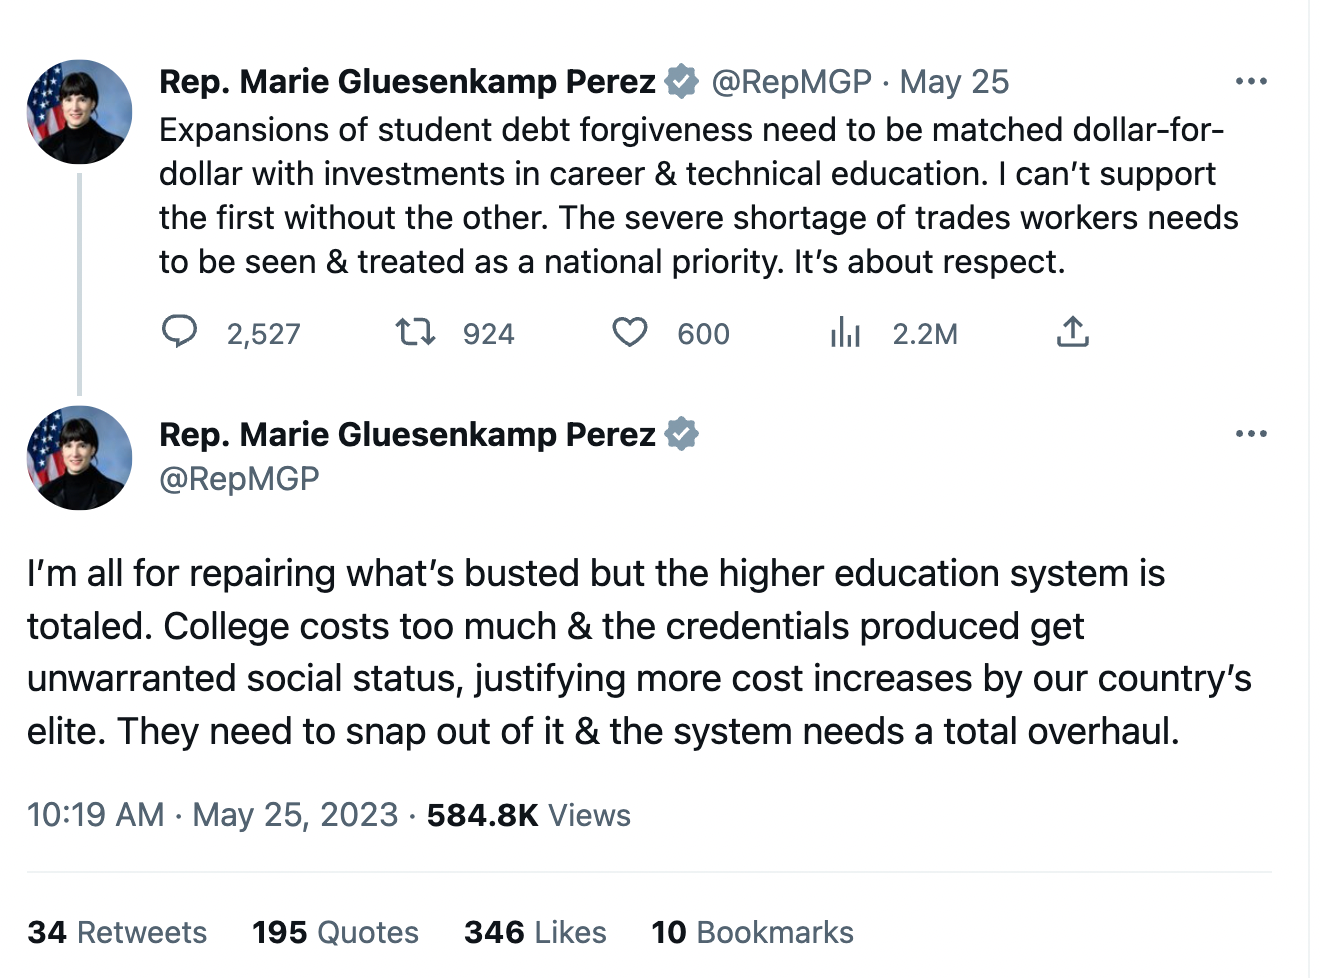
Task: Open the first tweet's three-dot menu
Action: (1251, 81)
